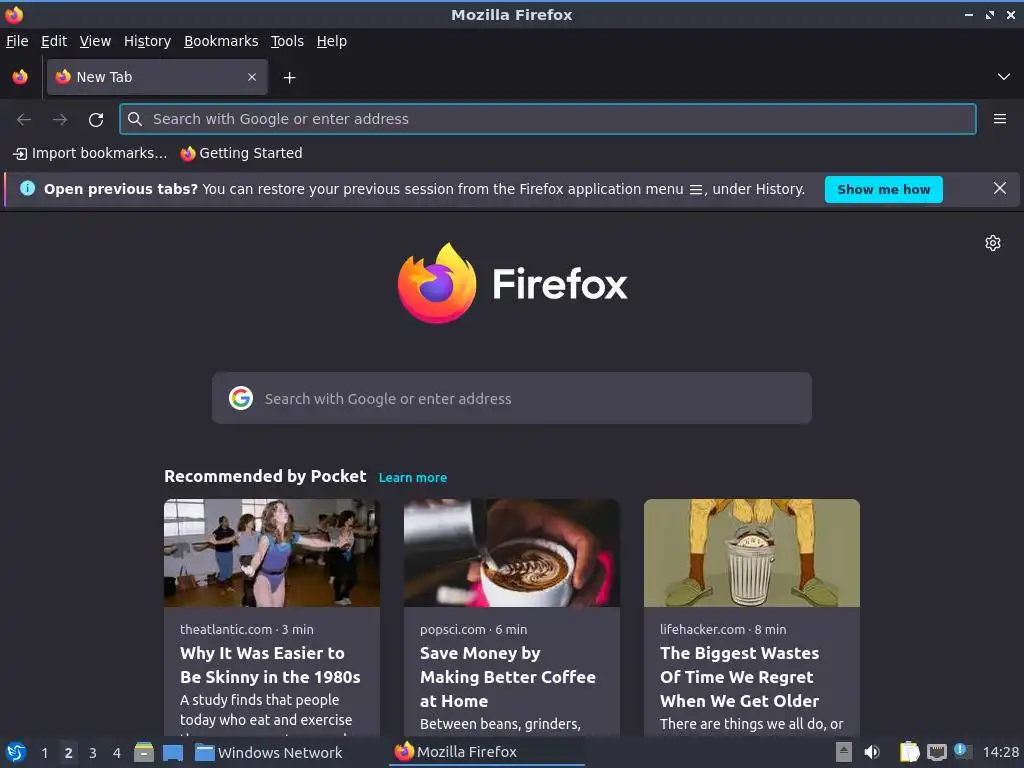1024x768 pixels.
Task: Click the Pocket Learn more link
Action: pos(413,477)
